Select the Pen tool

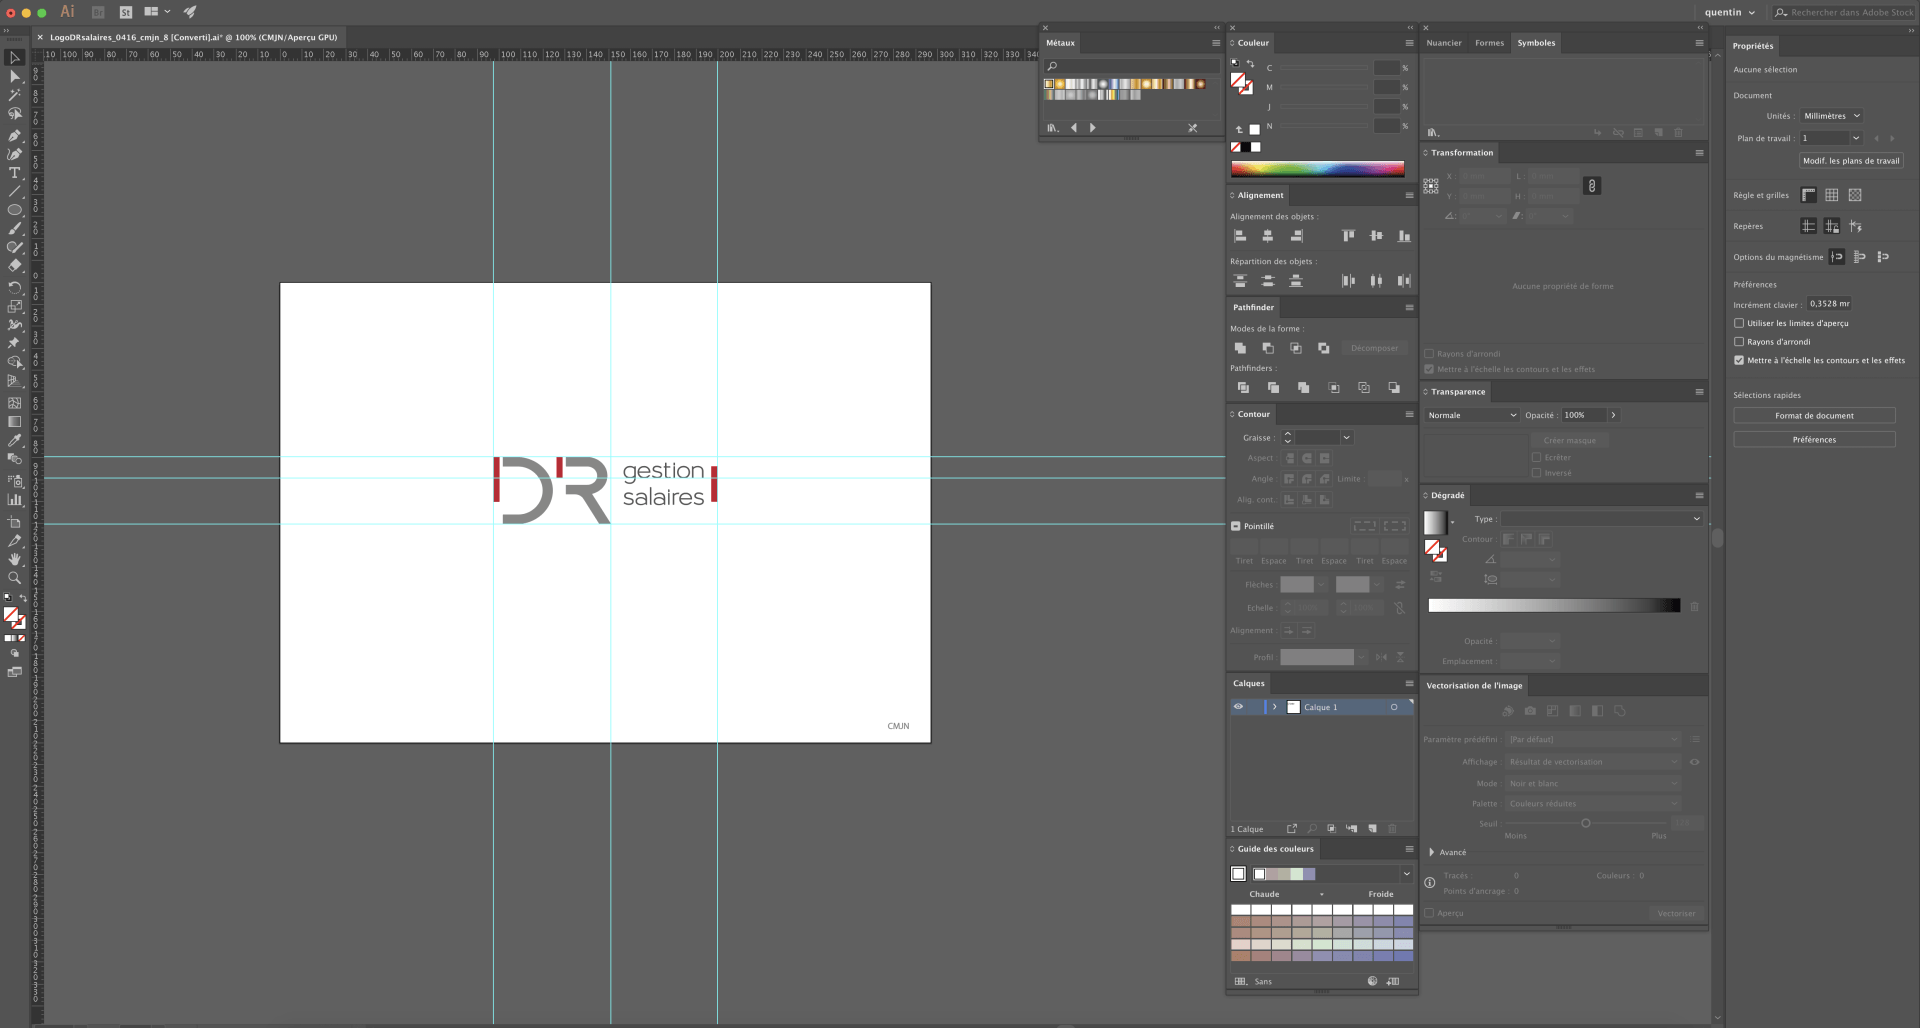(15, 136)
